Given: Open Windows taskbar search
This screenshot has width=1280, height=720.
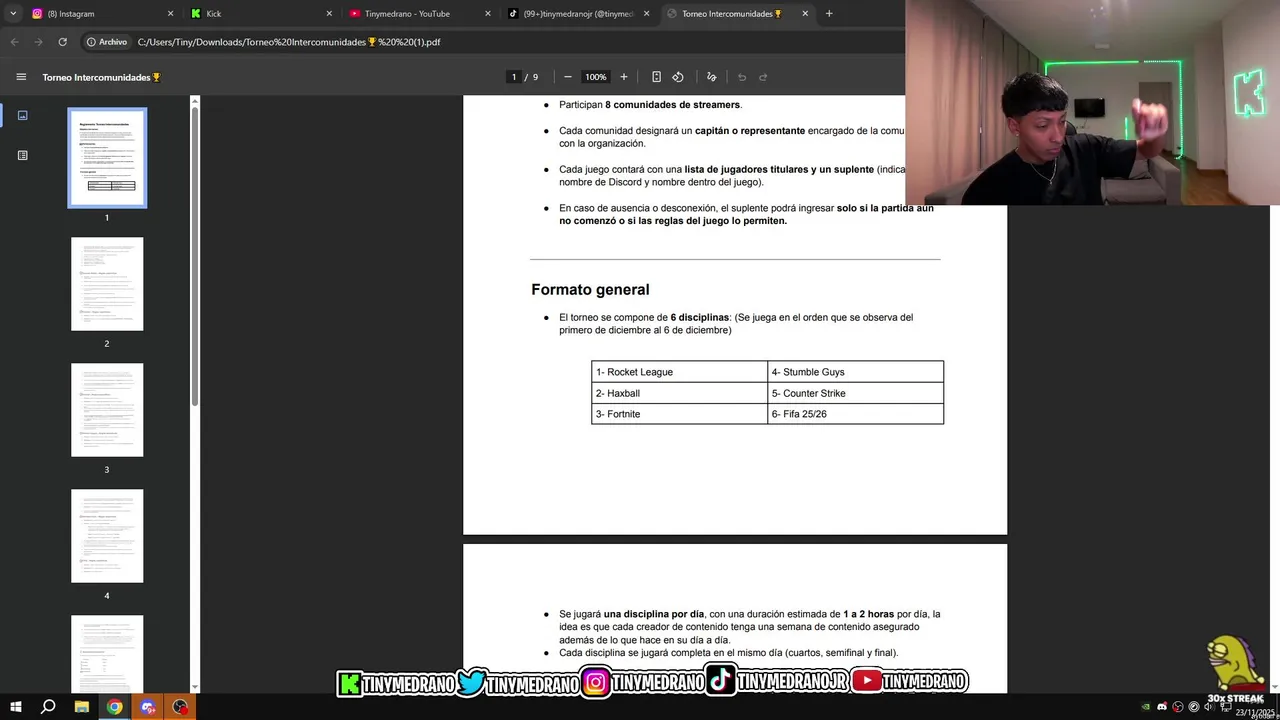Looking at the screenshot, I should pyautogui.click(x=47, y=707).
